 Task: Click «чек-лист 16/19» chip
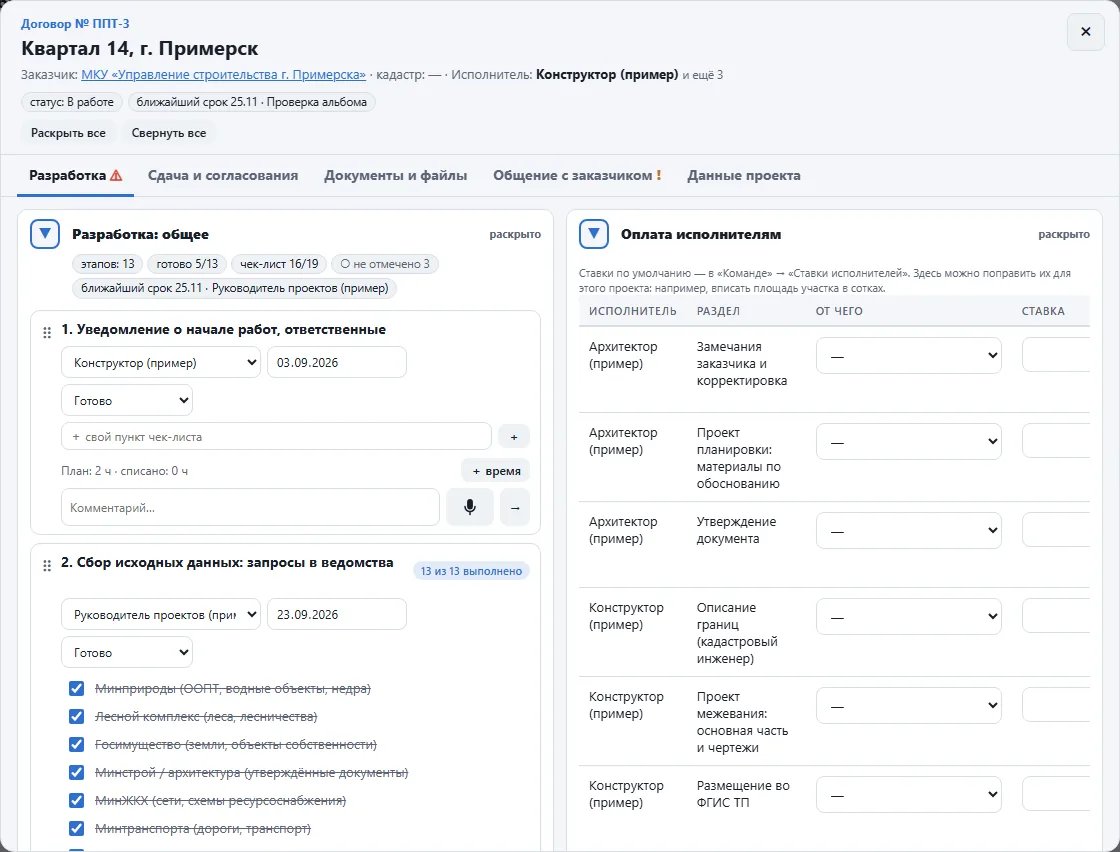pos(279,264)
